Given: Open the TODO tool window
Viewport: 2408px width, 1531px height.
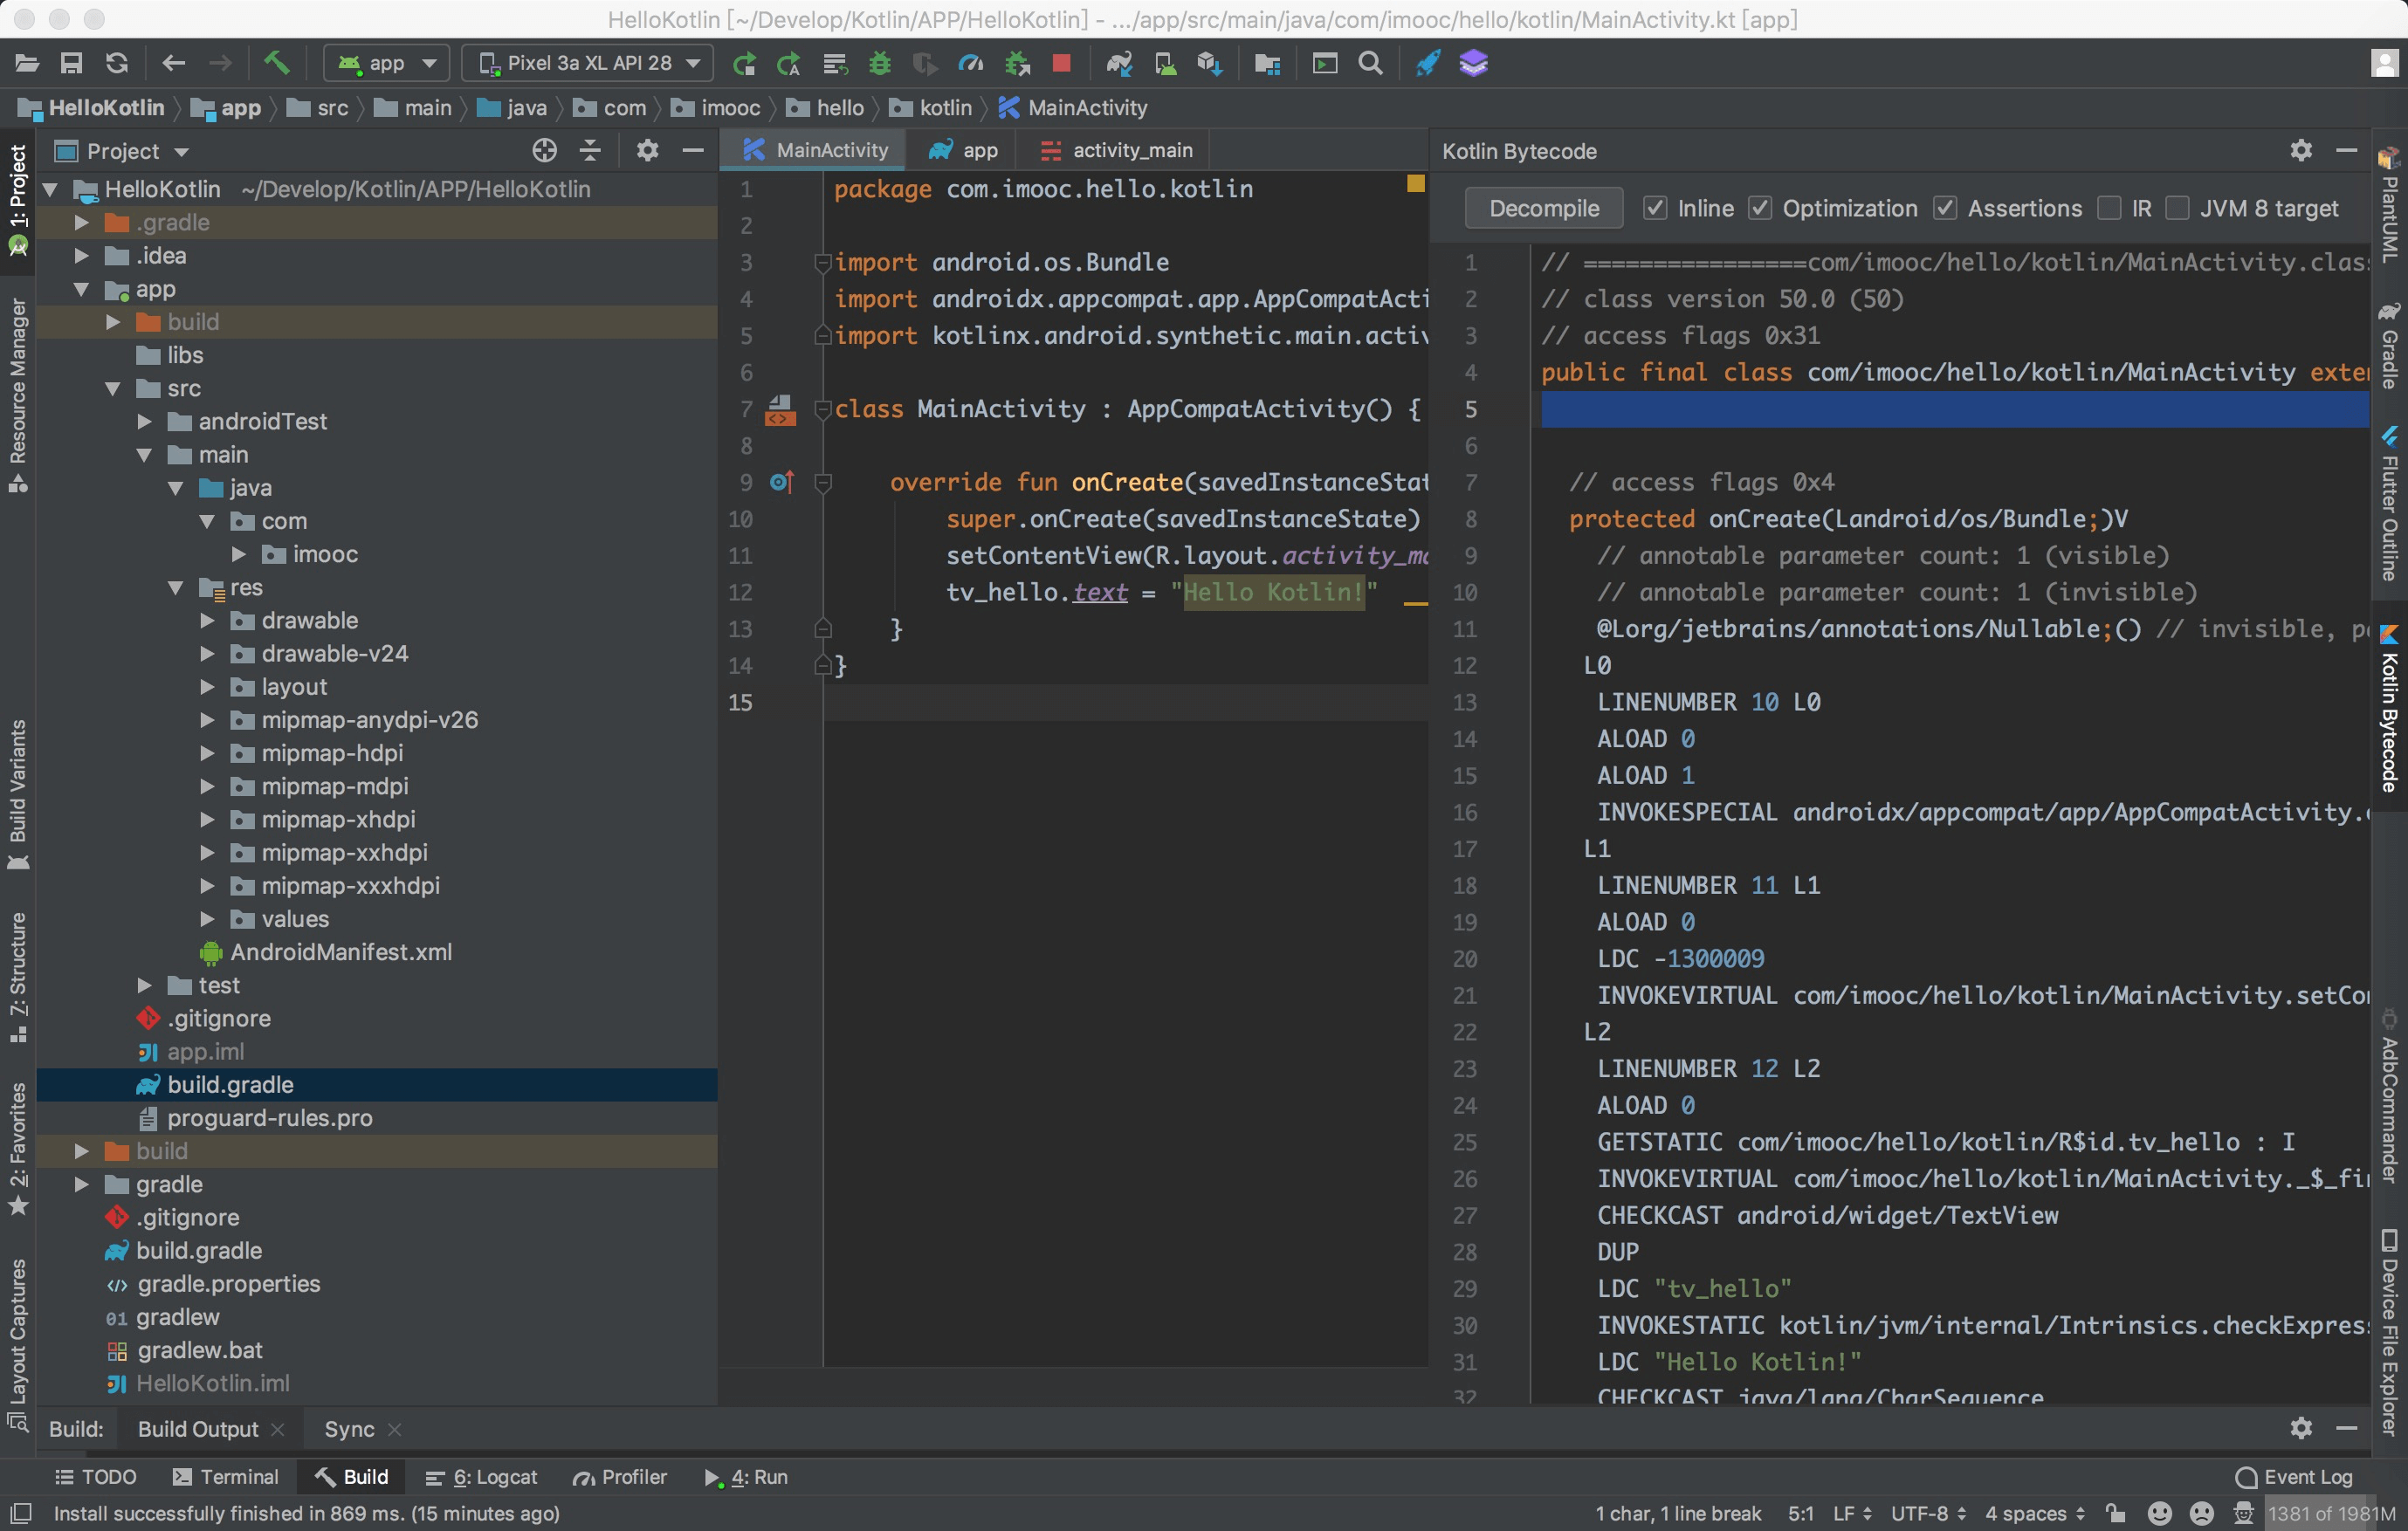Looking at the screenshot, I should pos(95,1476).
